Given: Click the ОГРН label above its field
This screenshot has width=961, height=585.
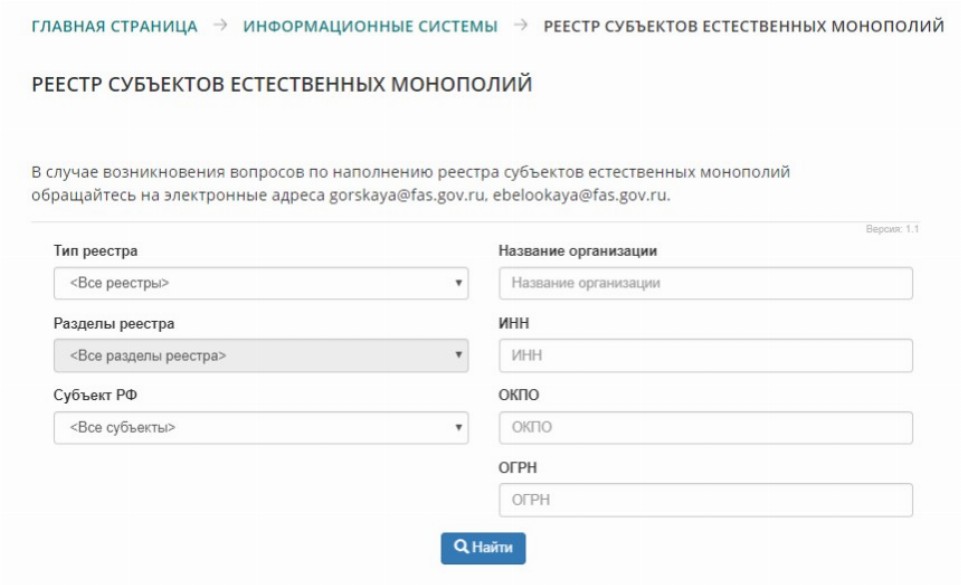Looking at the screenshot, I should [x=518, y=467].
